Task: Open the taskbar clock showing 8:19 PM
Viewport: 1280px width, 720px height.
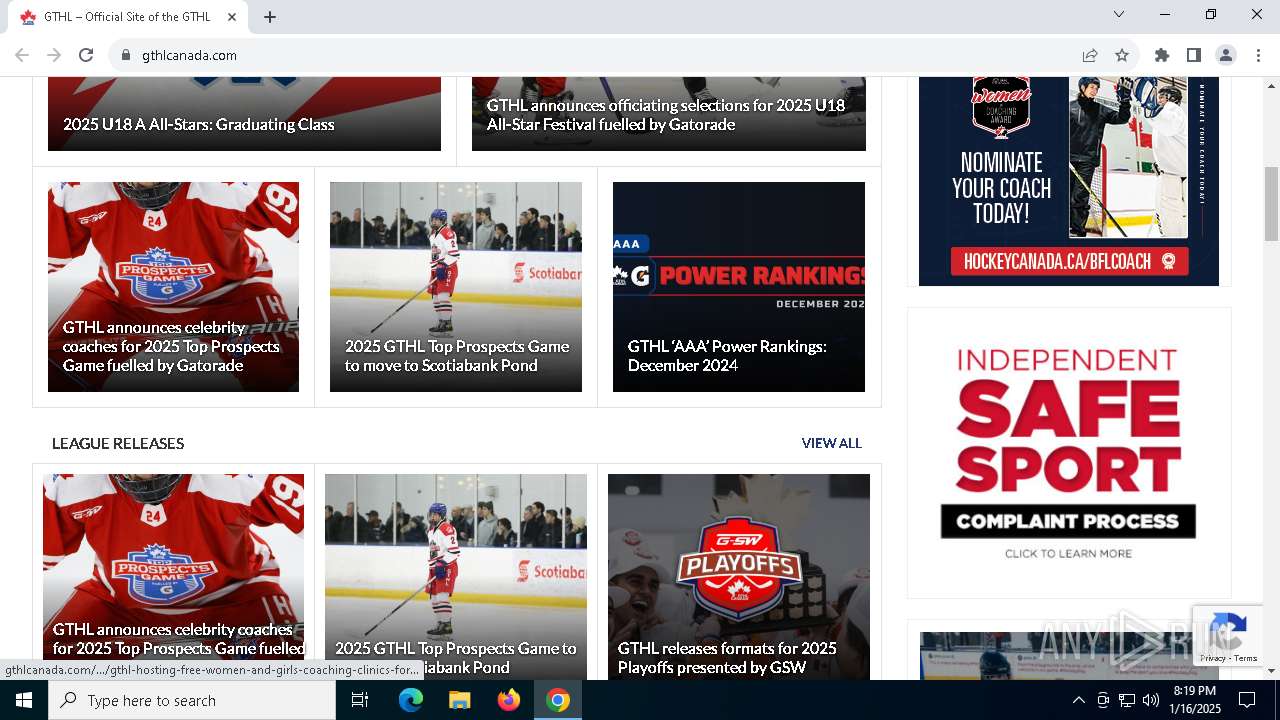Action: click(x=1195, y=700)
